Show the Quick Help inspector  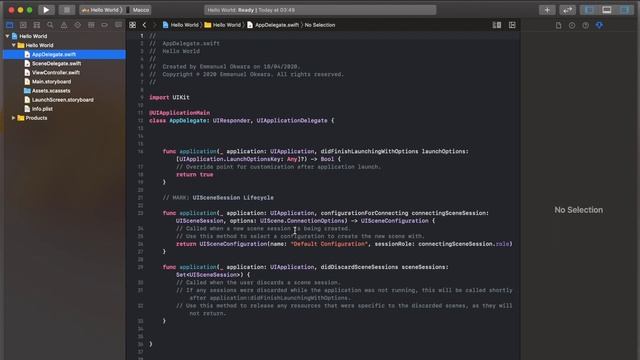click(586, 25)
